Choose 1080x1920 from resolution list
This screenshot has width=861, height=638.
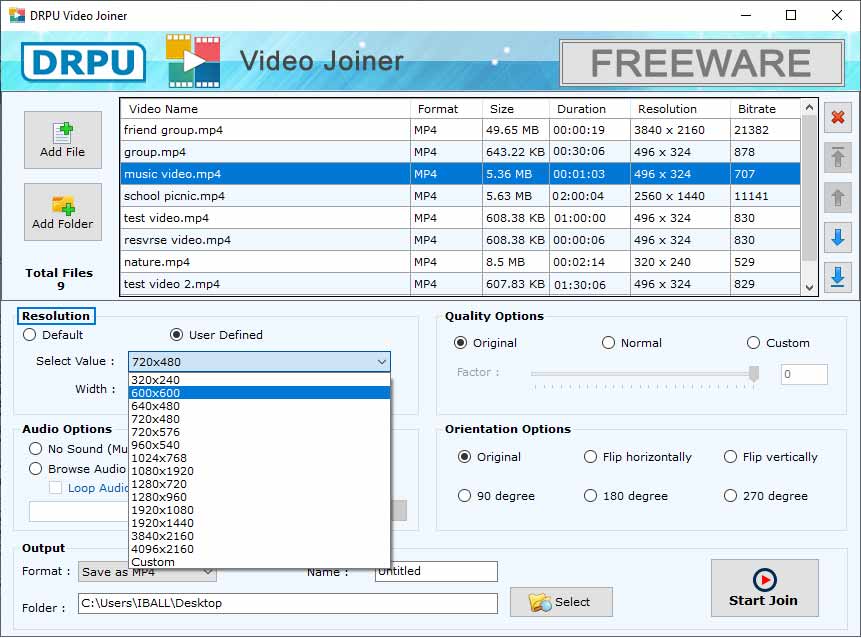[x=259, y=471]
